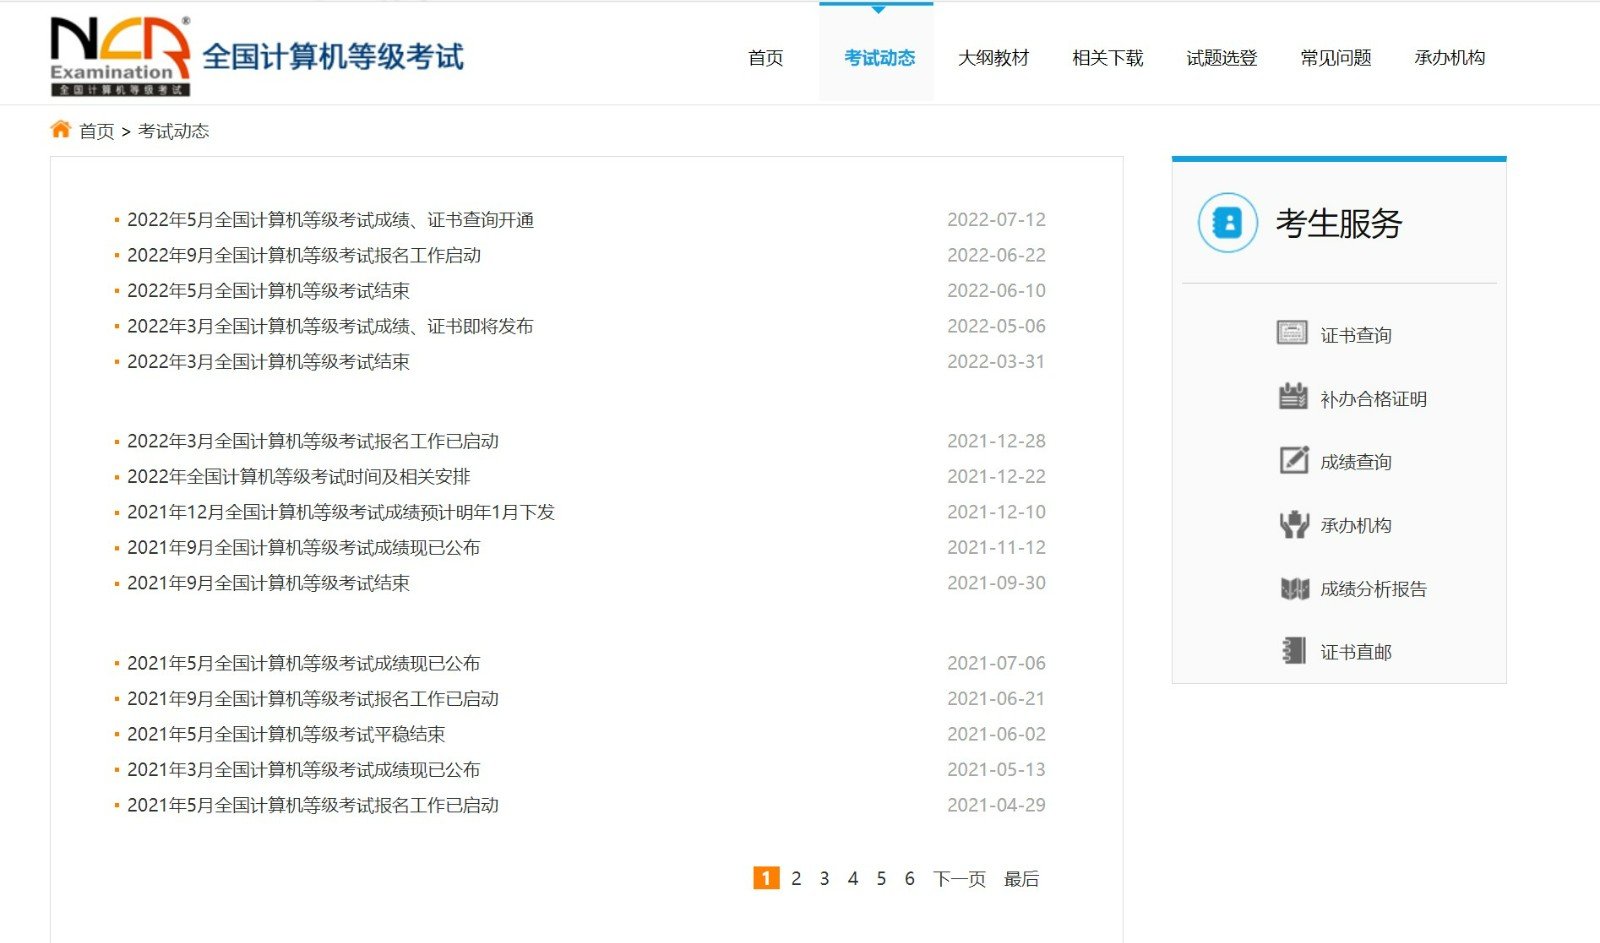Open the 证书查询 service icon
The width and height of the screenshot is (1600, 943).
pos(1293,333)
